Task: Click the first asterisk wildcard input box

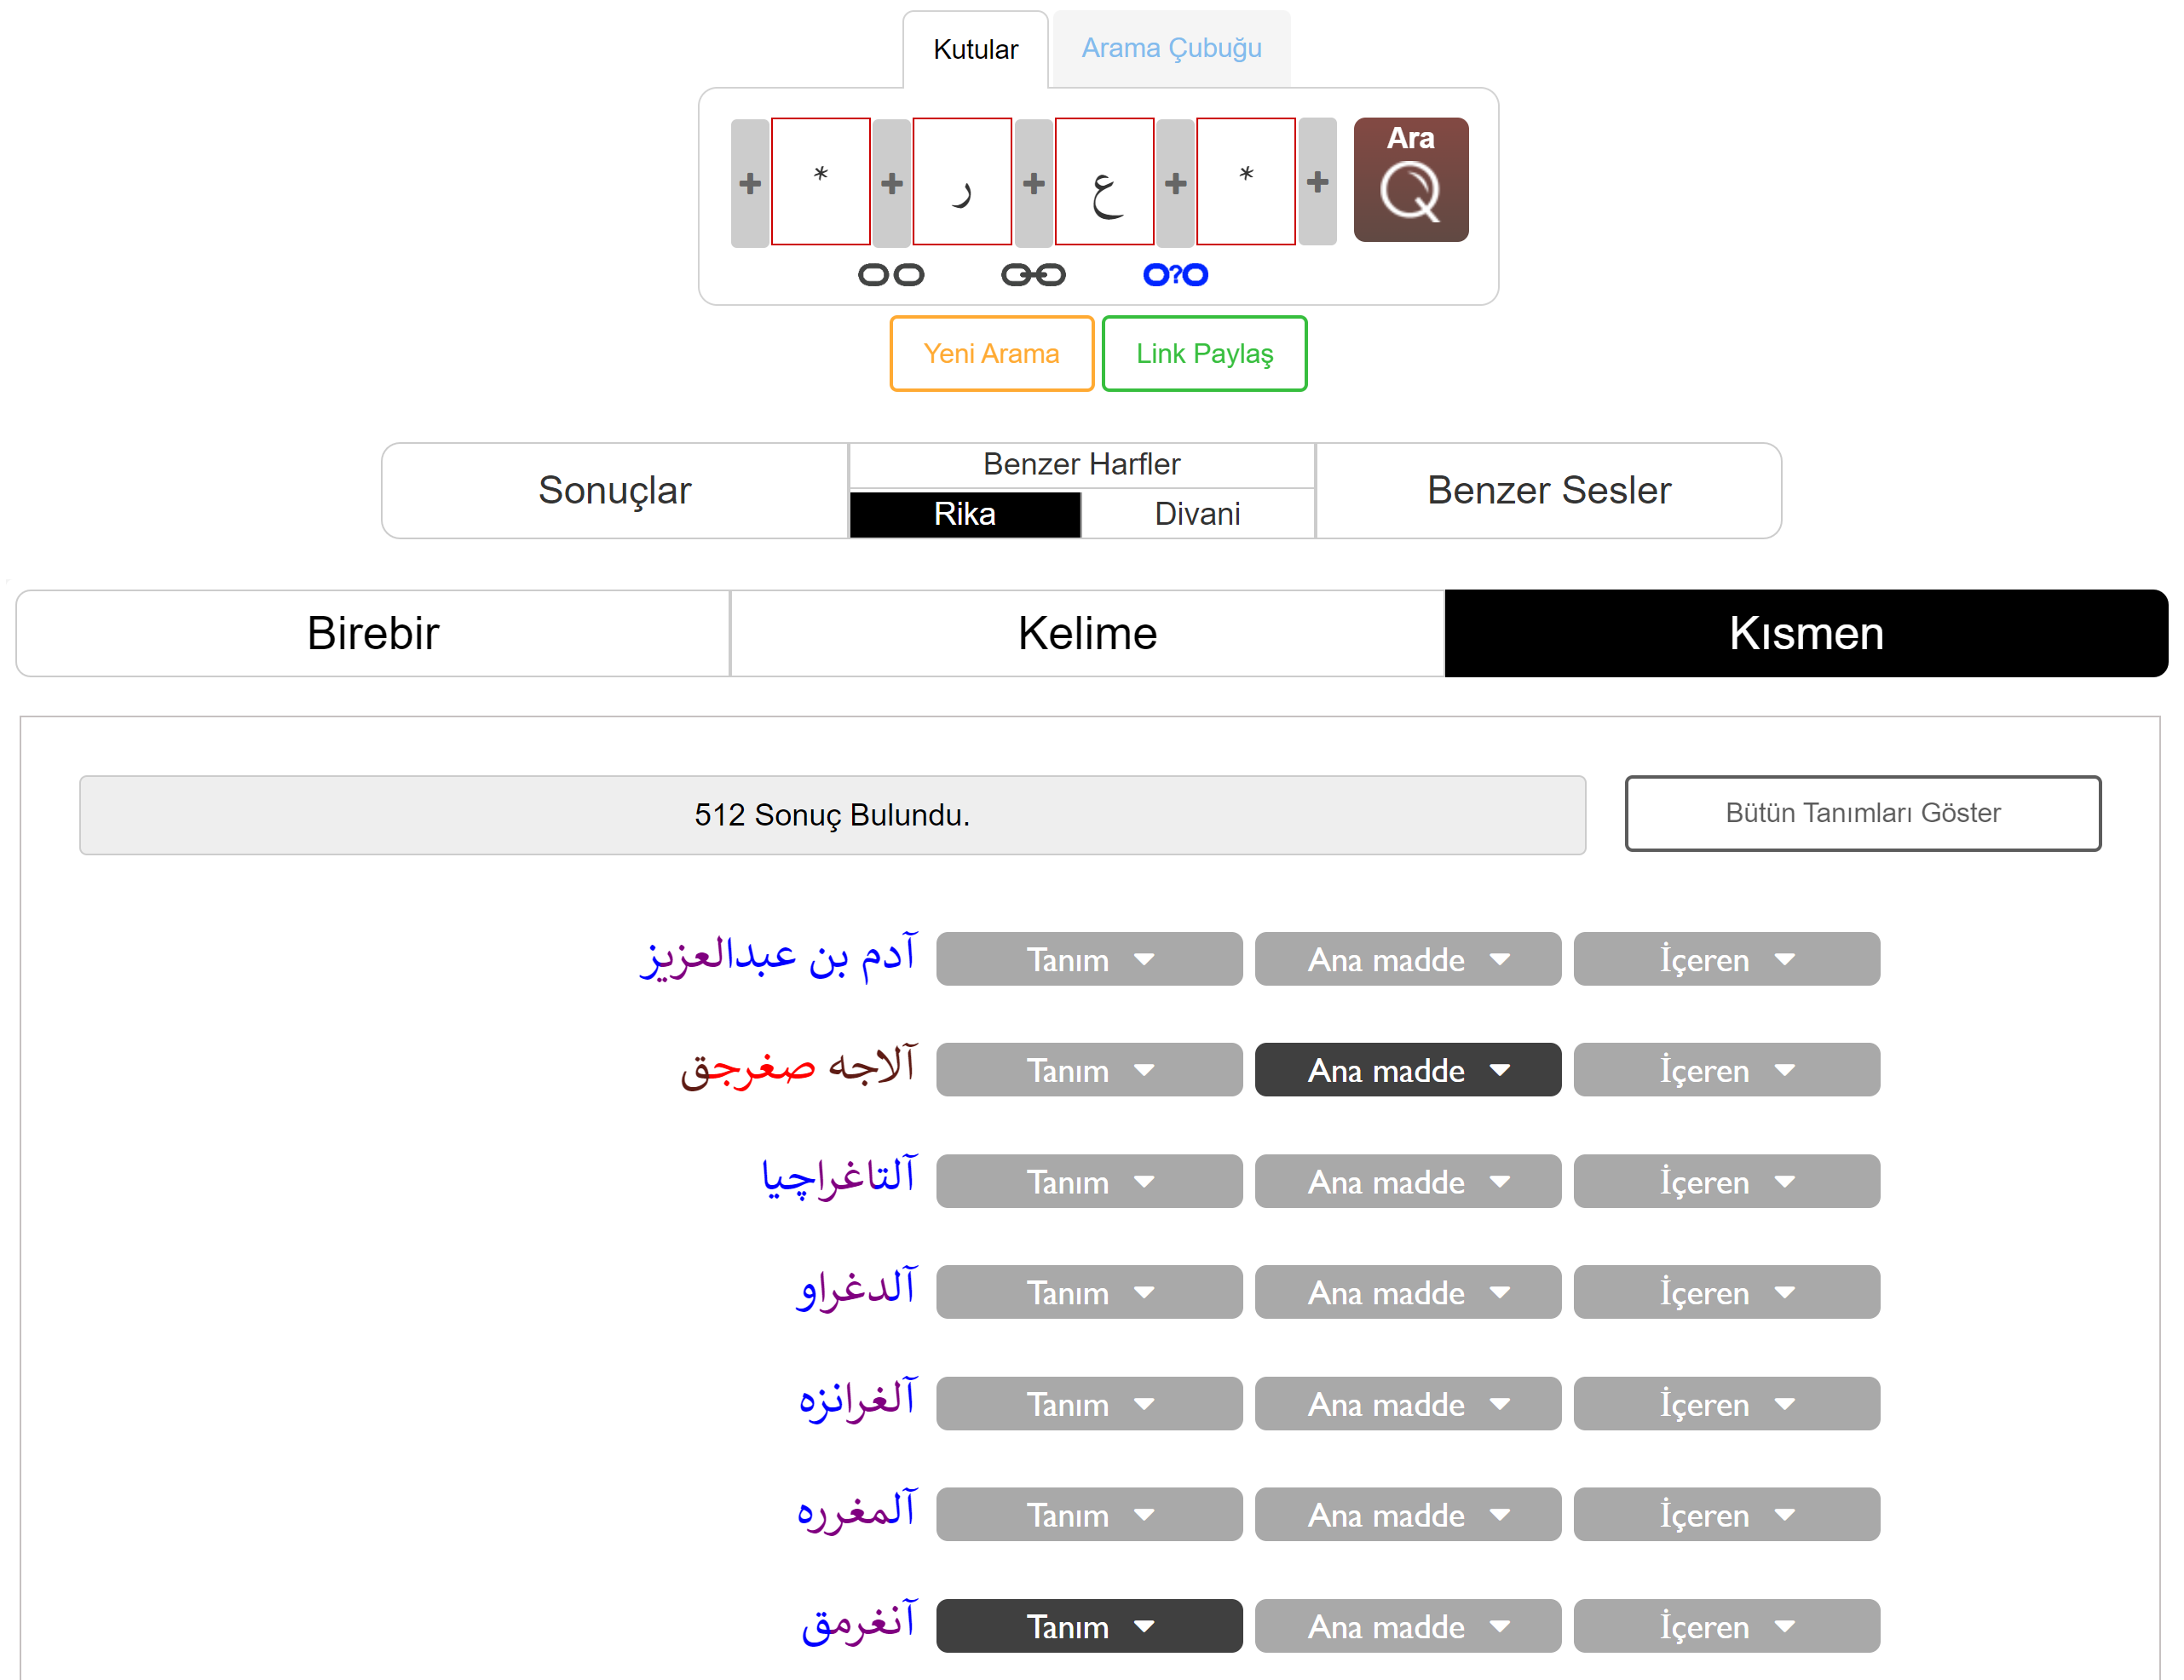Action: click(x=821, y=181)
